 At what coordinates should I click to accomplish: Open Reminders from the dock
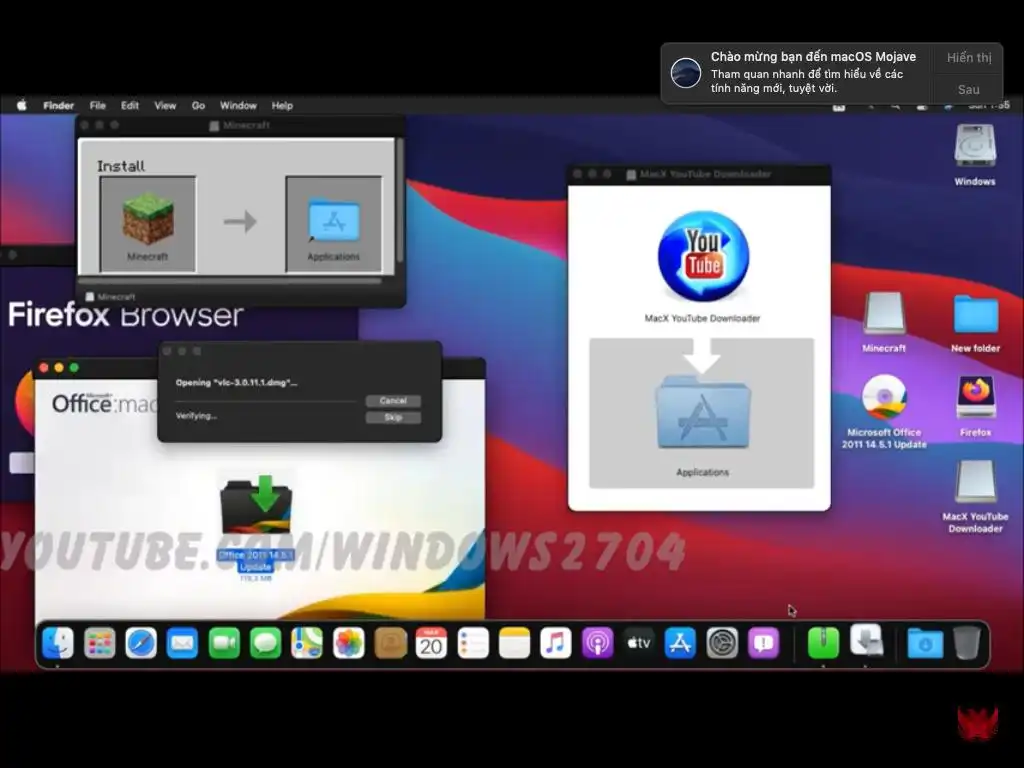point(473,643)
